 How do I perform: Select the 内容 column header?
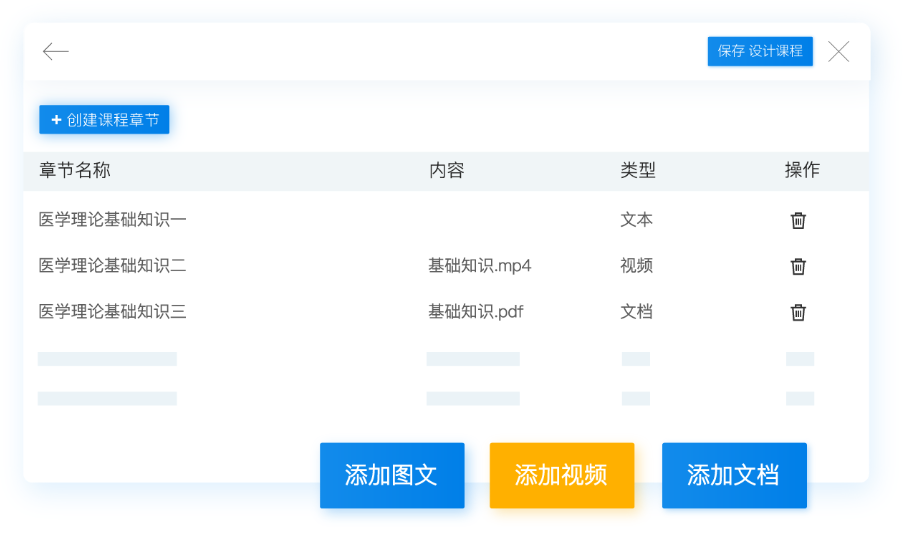pos(446,170)
